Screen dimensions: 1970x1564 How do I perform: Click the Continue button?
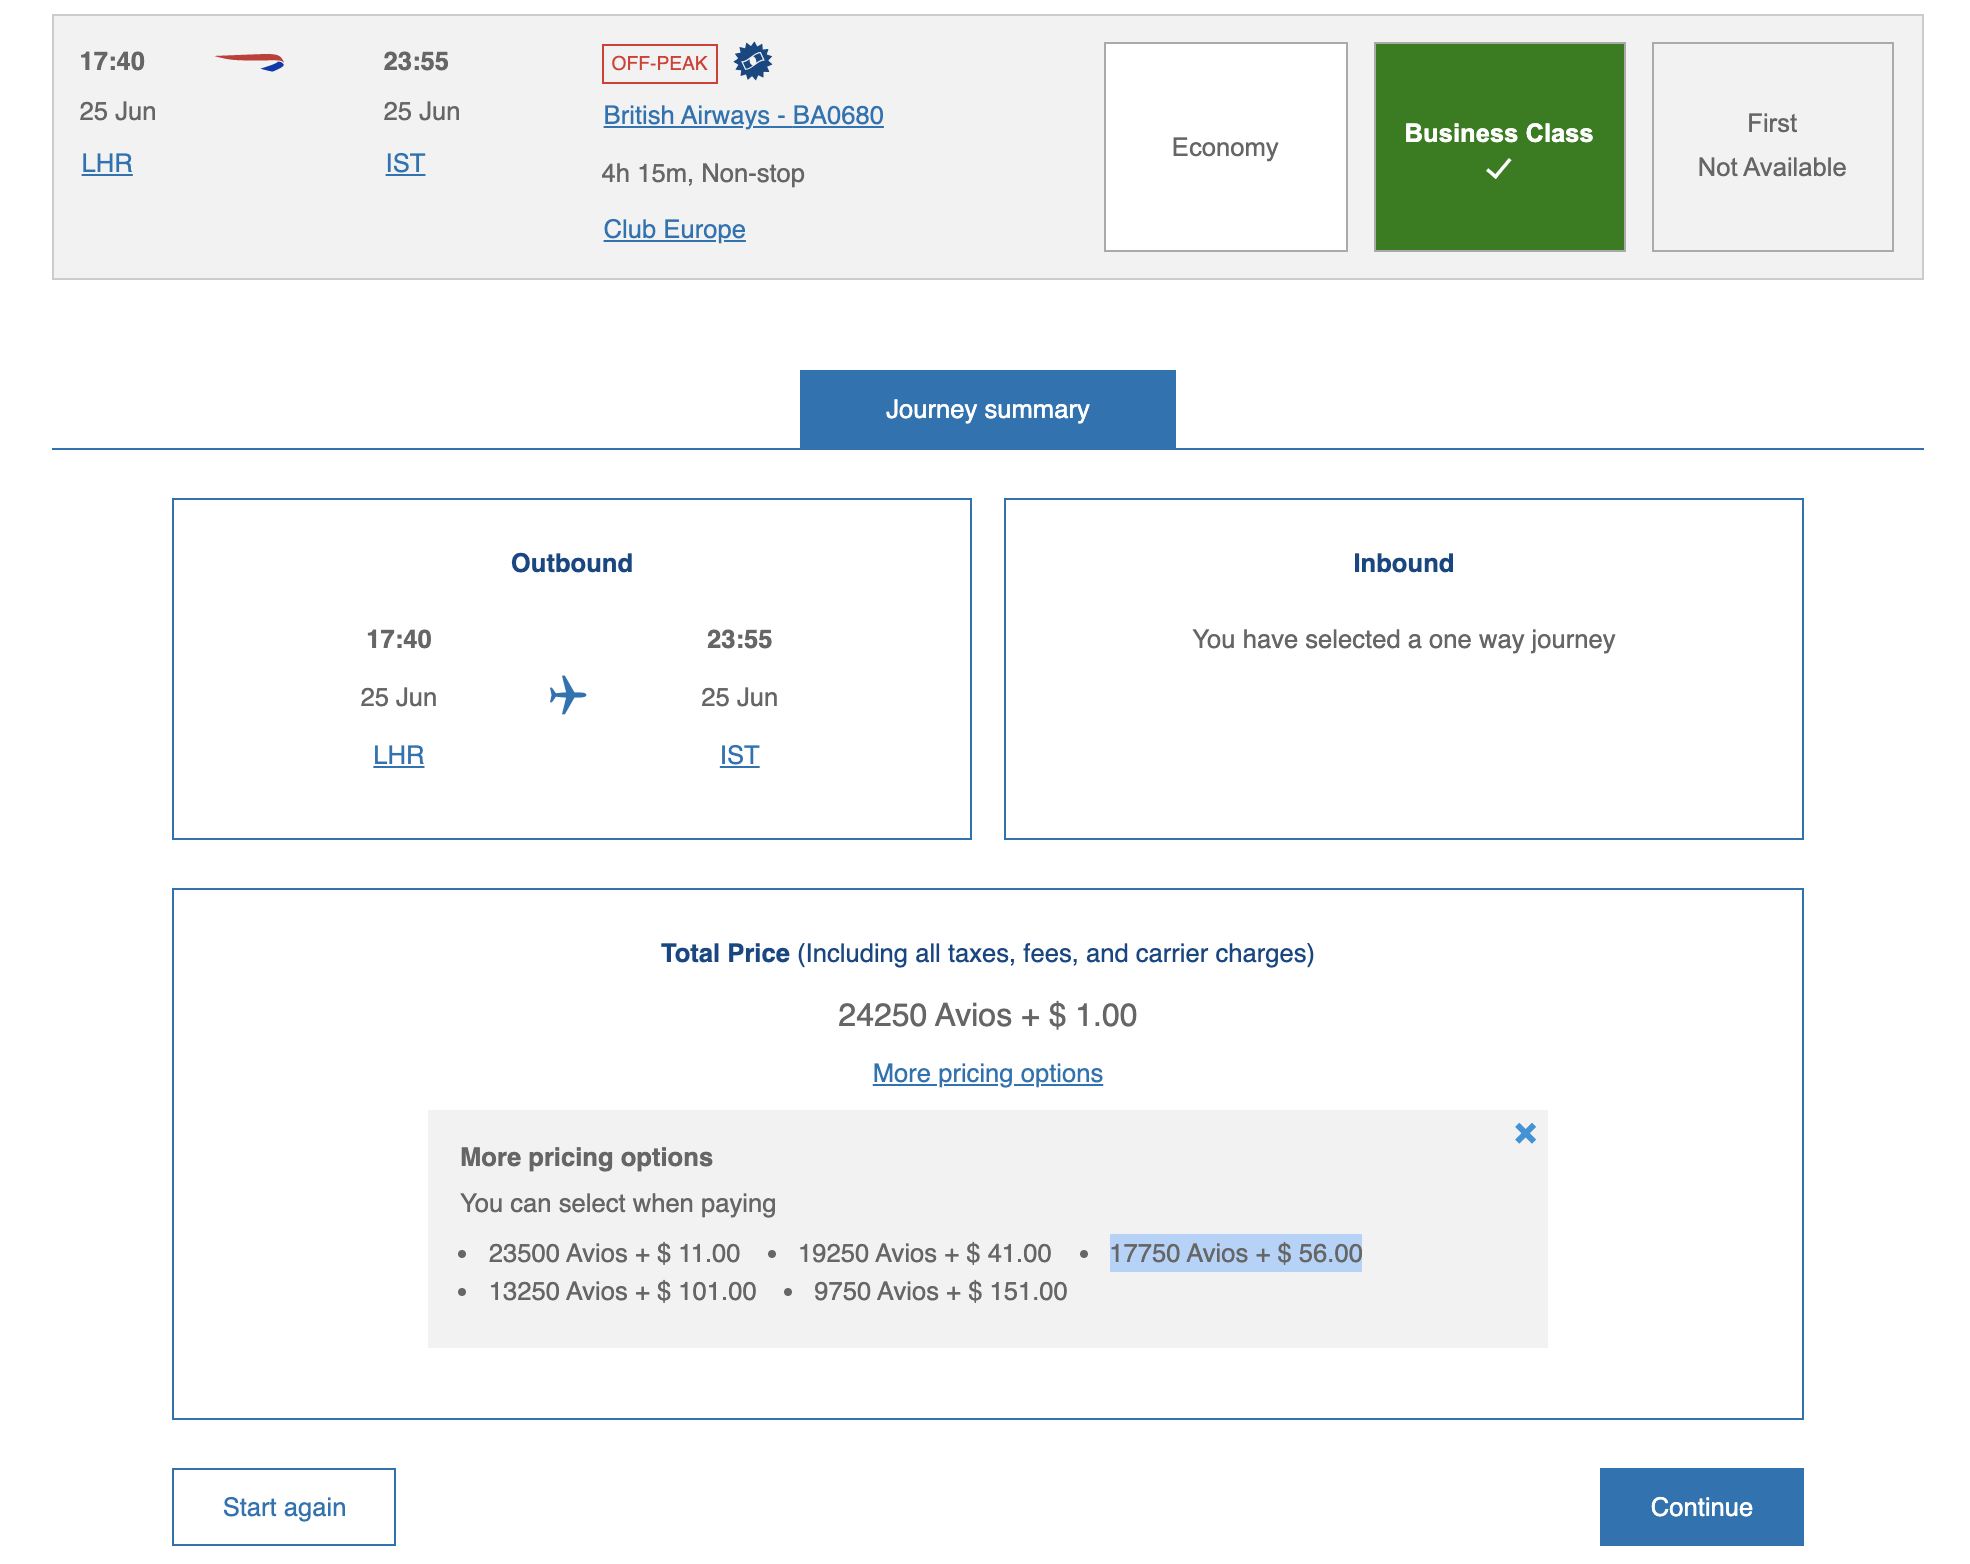1701,1505
